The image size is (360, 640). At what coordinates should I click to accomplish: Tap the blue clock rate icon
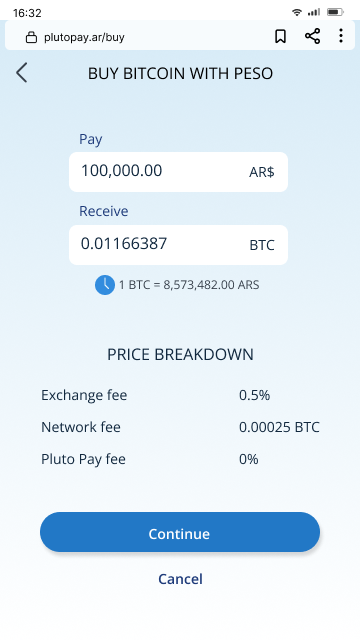point(105,284)
